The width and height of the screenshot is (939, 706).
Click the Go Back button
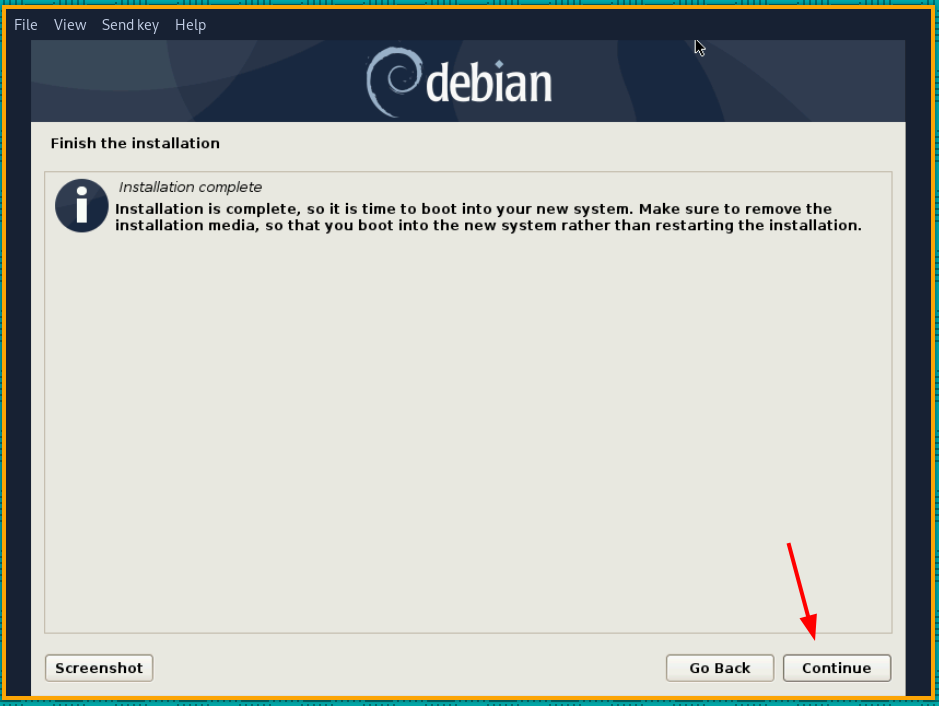[x=719, y=668]
